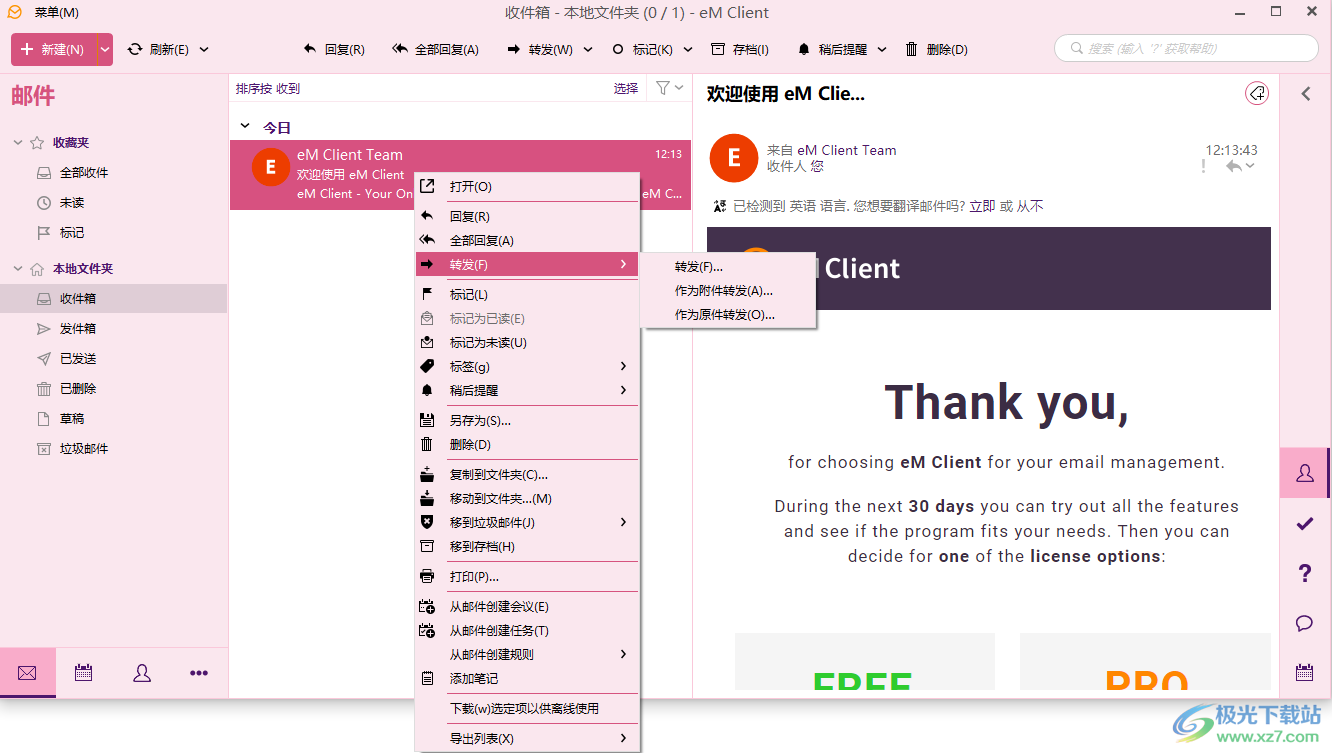Select the 未读 unread folder
The height and width of the screenshot is (753, 1332).
click(x=72, y=203)
